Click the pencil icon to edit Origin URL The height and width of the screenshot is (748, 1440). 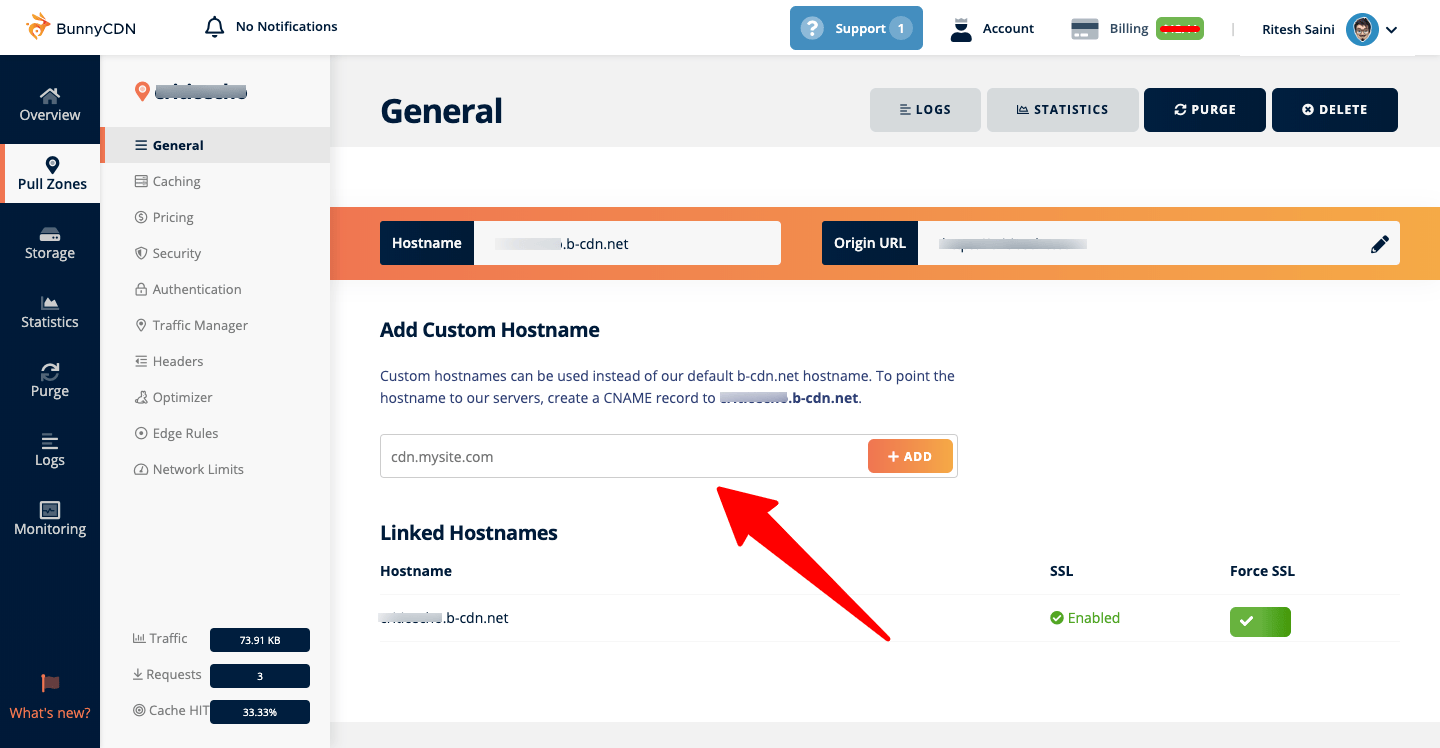tap(1380, 244)
